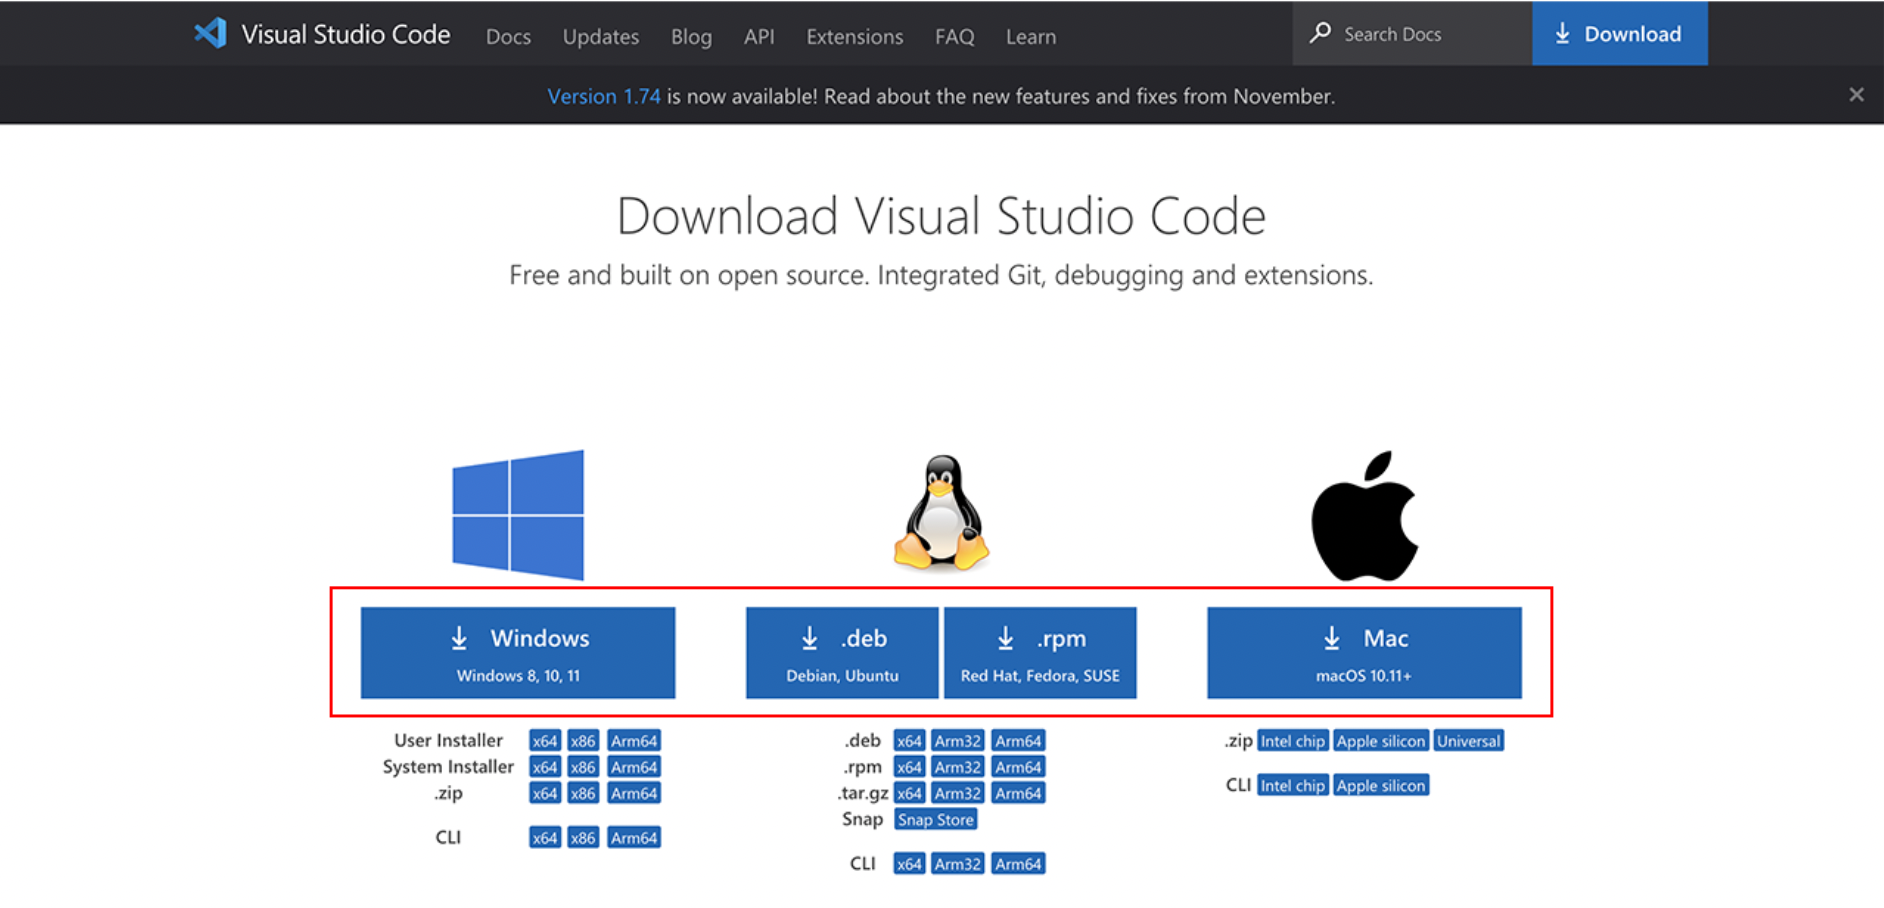Download the .rpm Red Hat package

[x=1040, y=652]
